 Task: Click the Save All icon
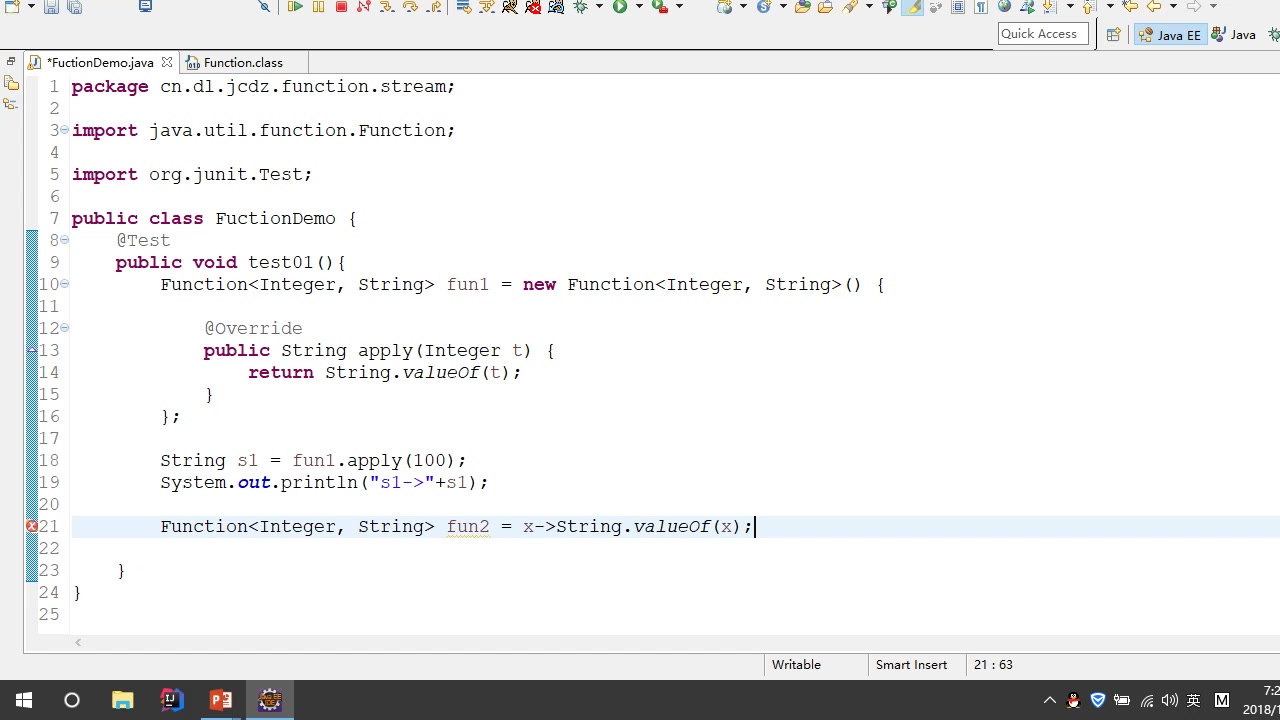(75, 7)
